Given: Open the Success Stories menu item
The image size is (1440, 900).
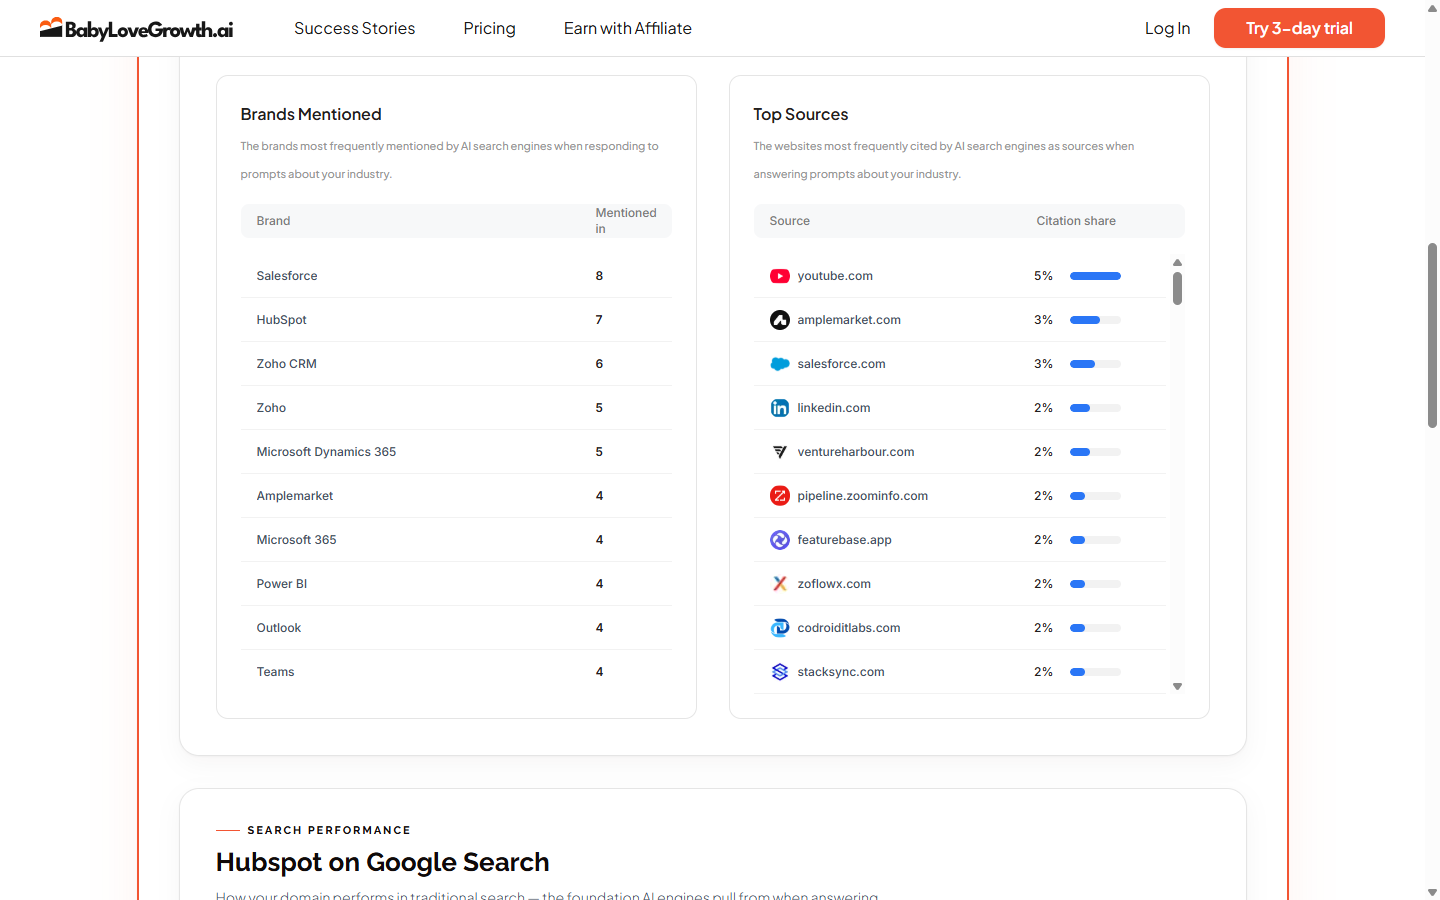Looking at the screenshot, I should coord(355,28).
